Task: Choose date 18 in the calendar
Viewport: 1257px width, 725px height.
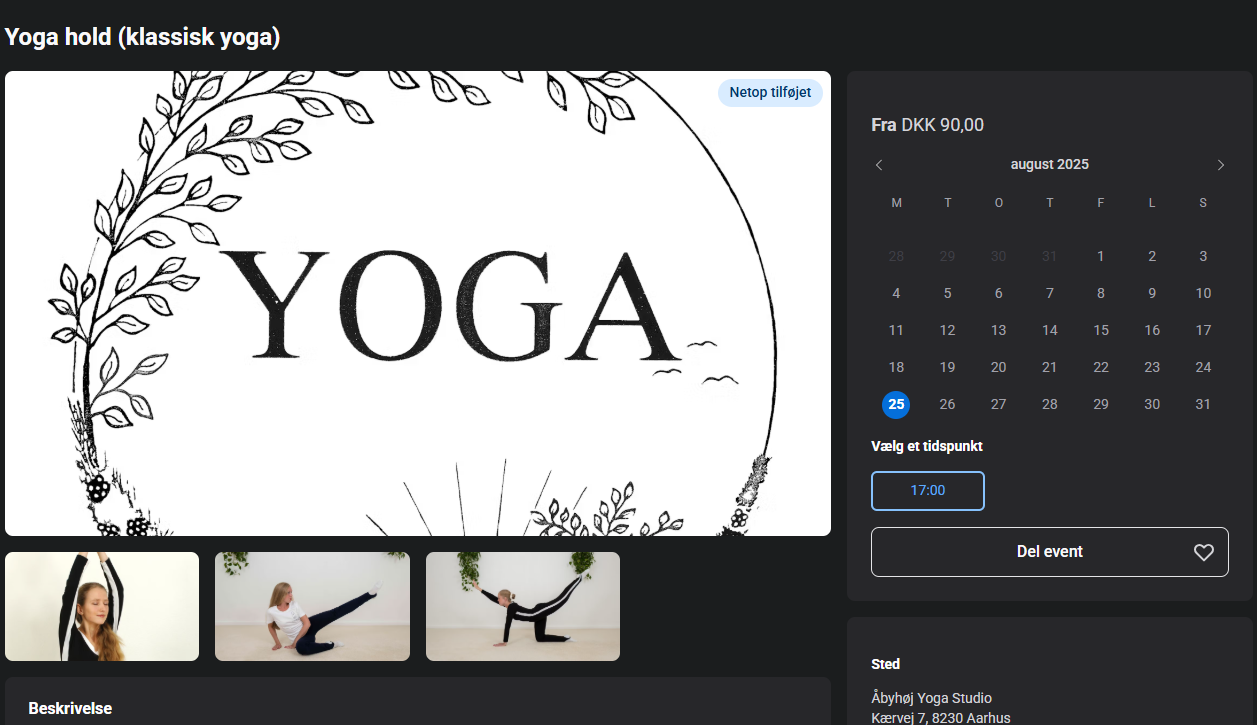Action: click(896, 367)
